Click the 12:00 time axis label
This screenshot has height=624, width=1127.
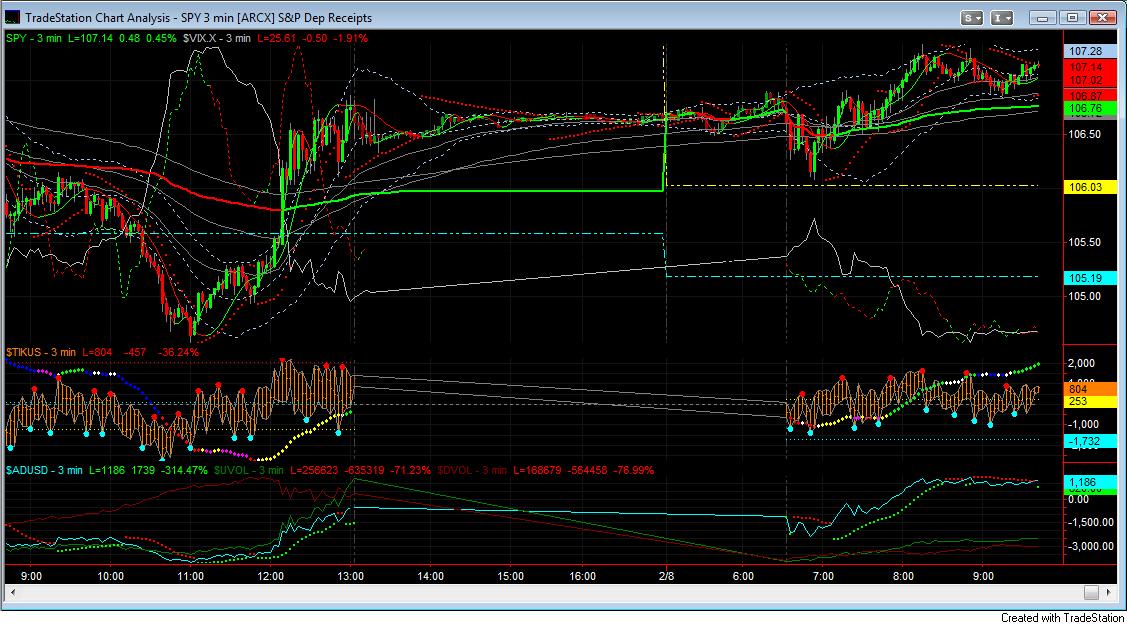(x=270, y=576)
